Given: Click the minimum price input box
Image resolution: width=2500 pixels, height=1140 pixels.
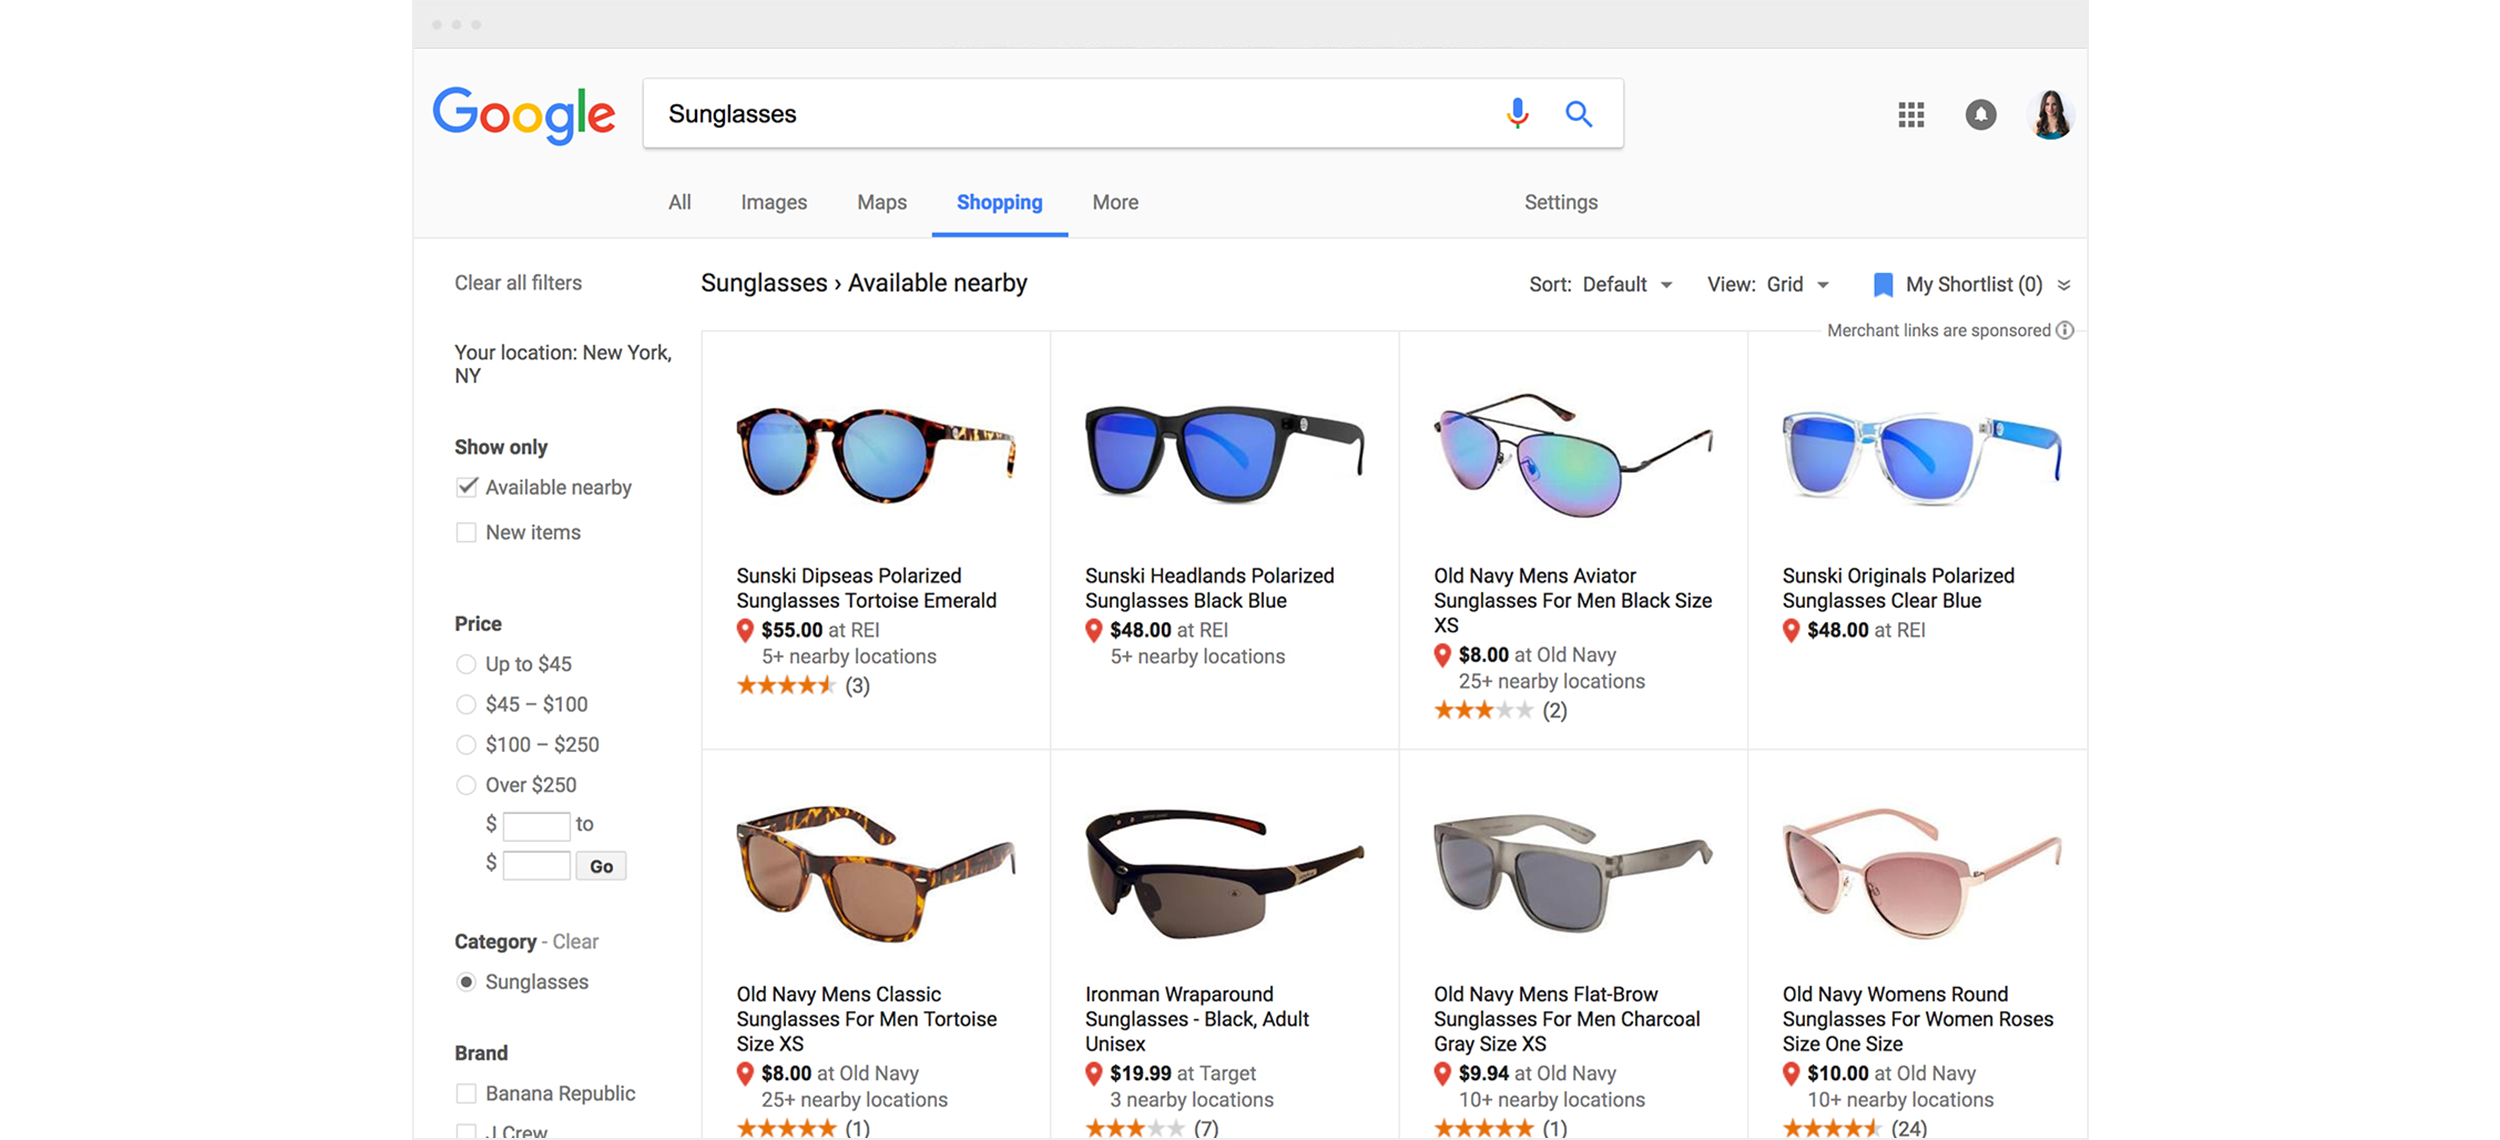Looking at the screenshot, I should 536,826.
